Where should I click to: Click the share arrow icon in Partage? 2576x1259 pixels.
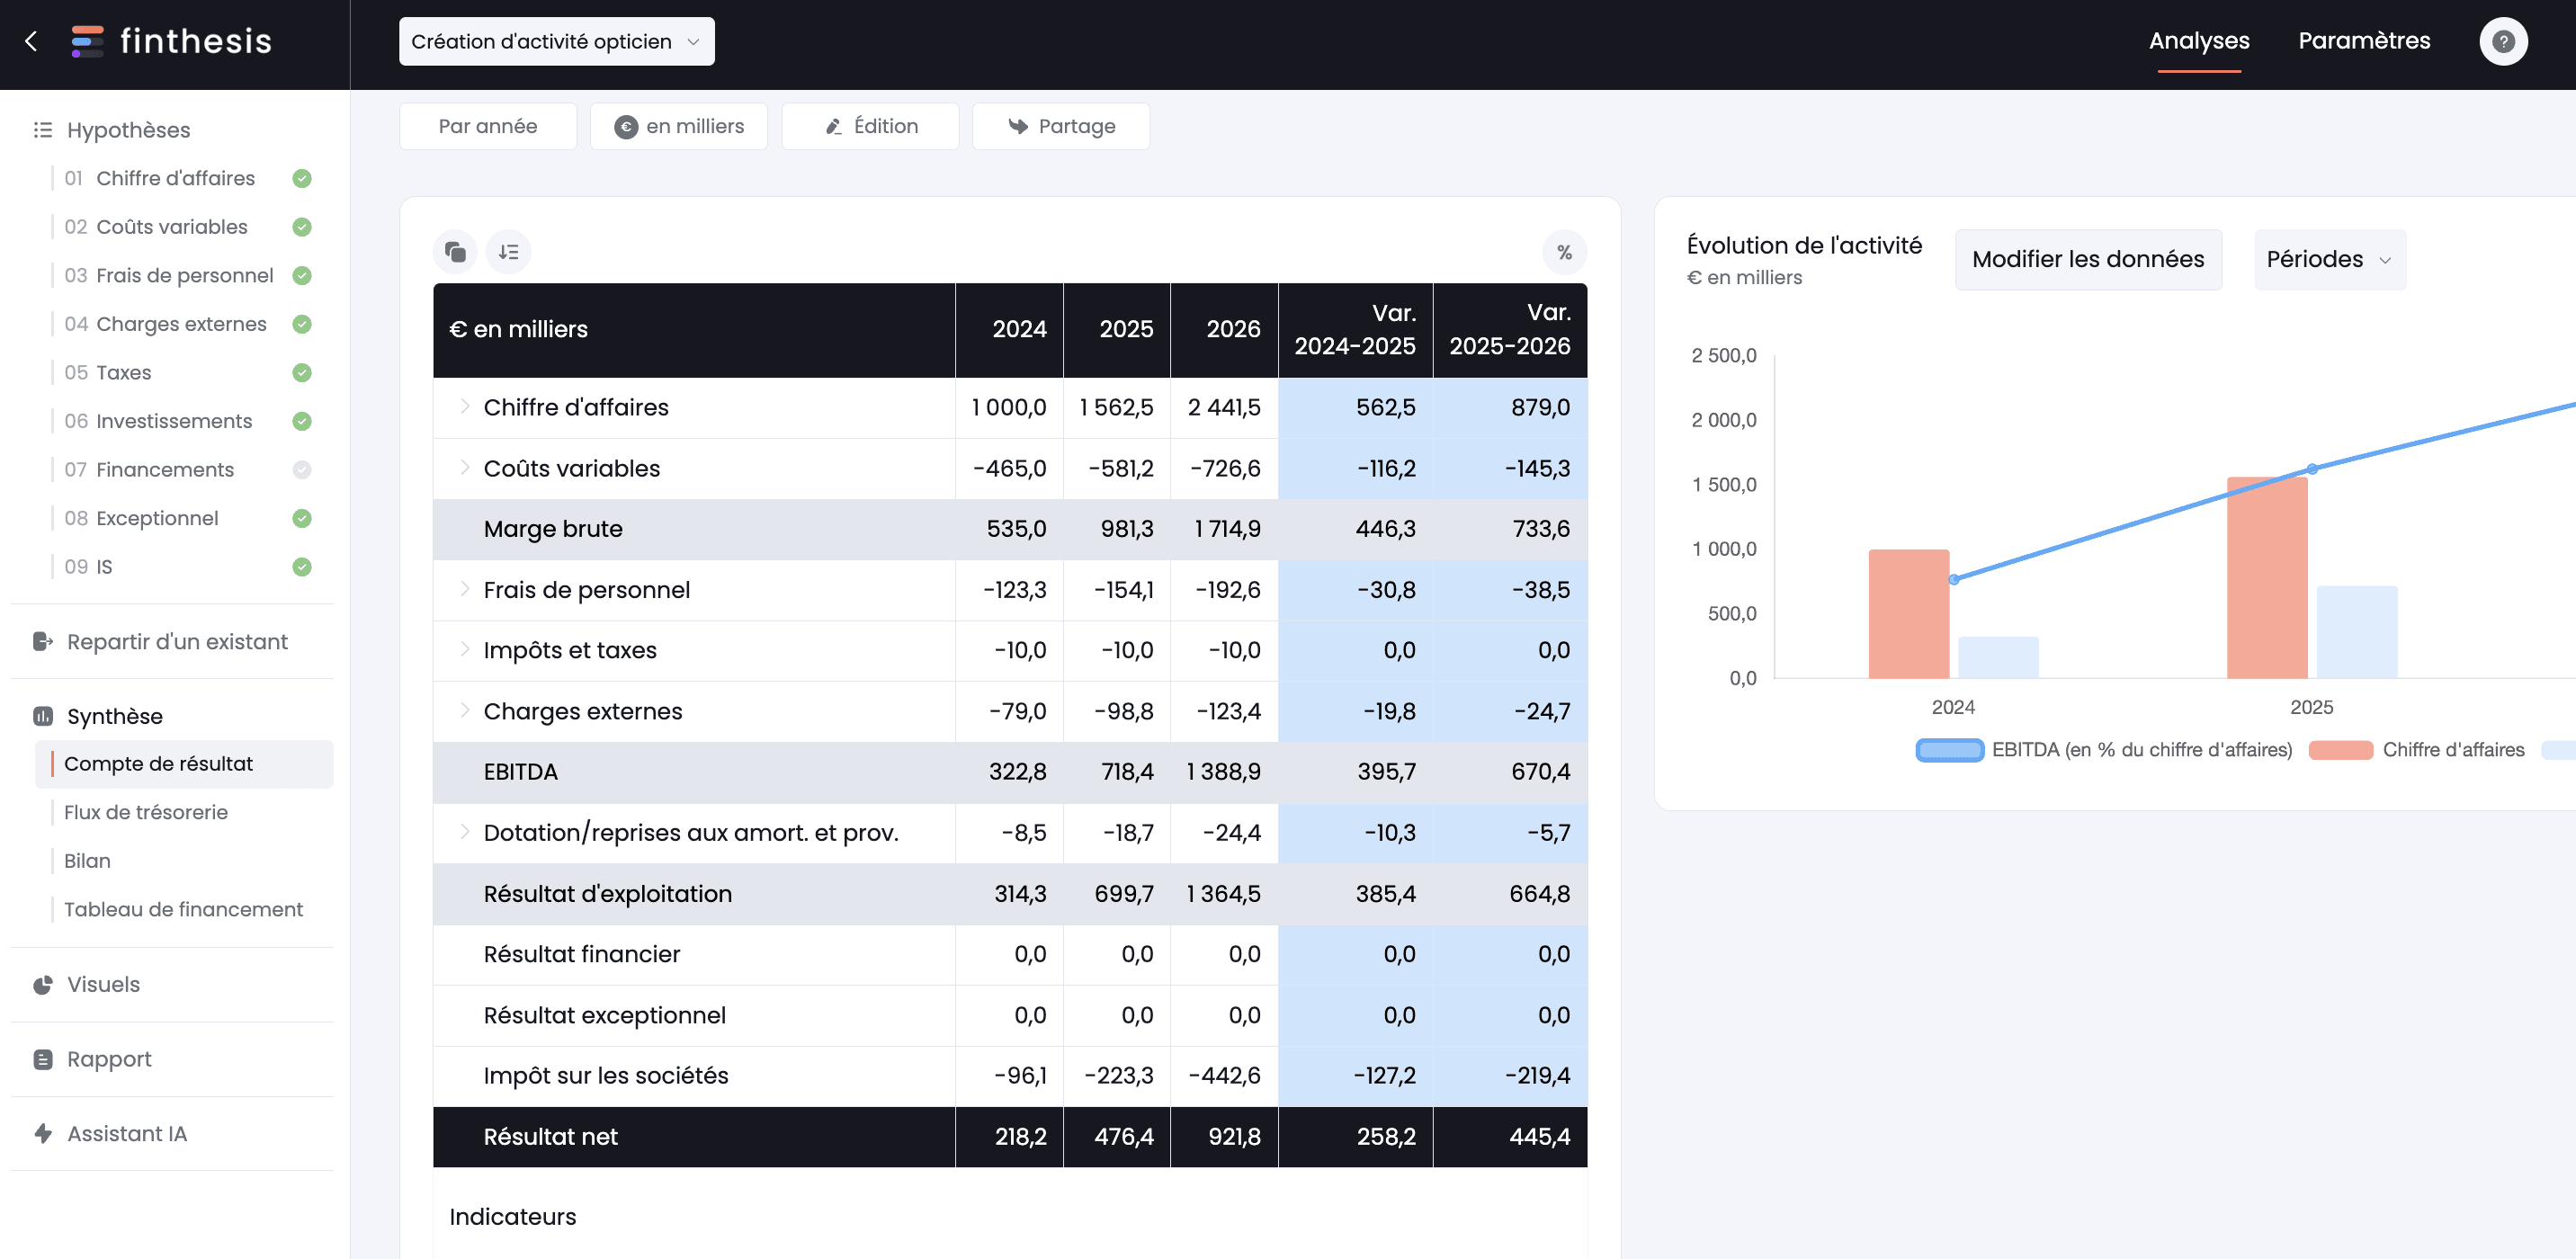pyautogui.click(x=1018, y=127)
